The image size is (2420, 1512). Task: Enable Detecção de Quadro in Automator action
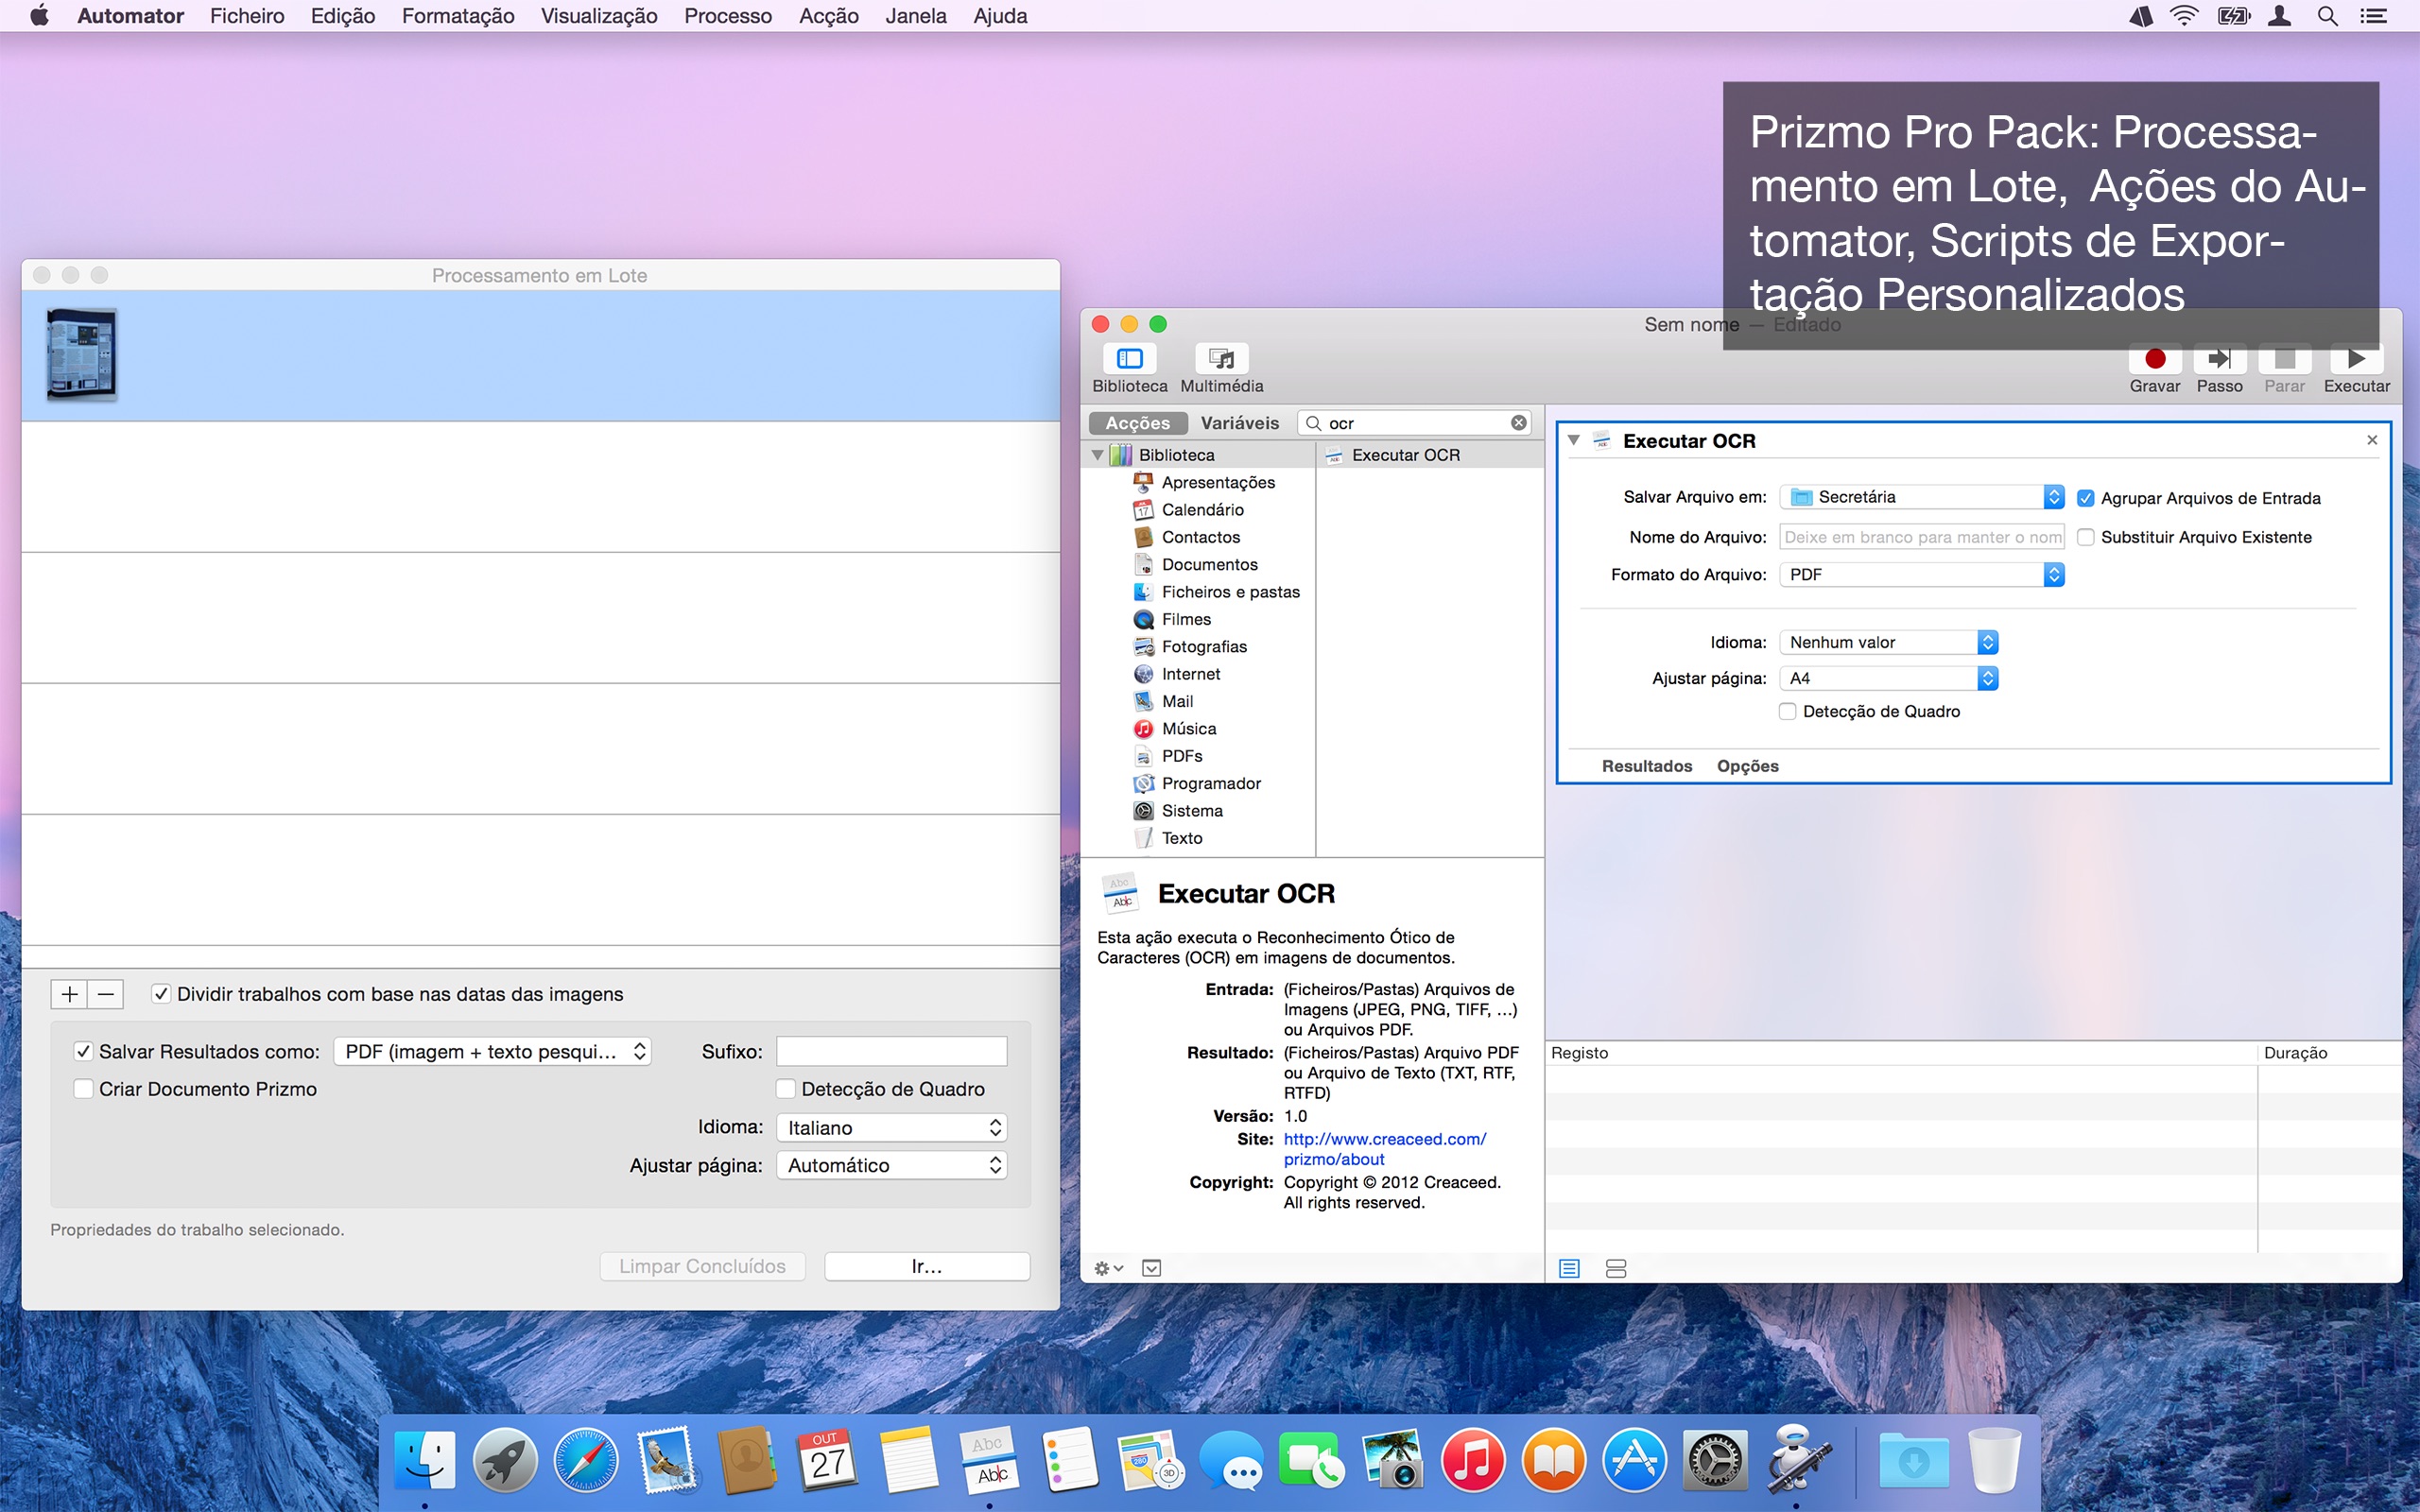[x=1788, y=711]
